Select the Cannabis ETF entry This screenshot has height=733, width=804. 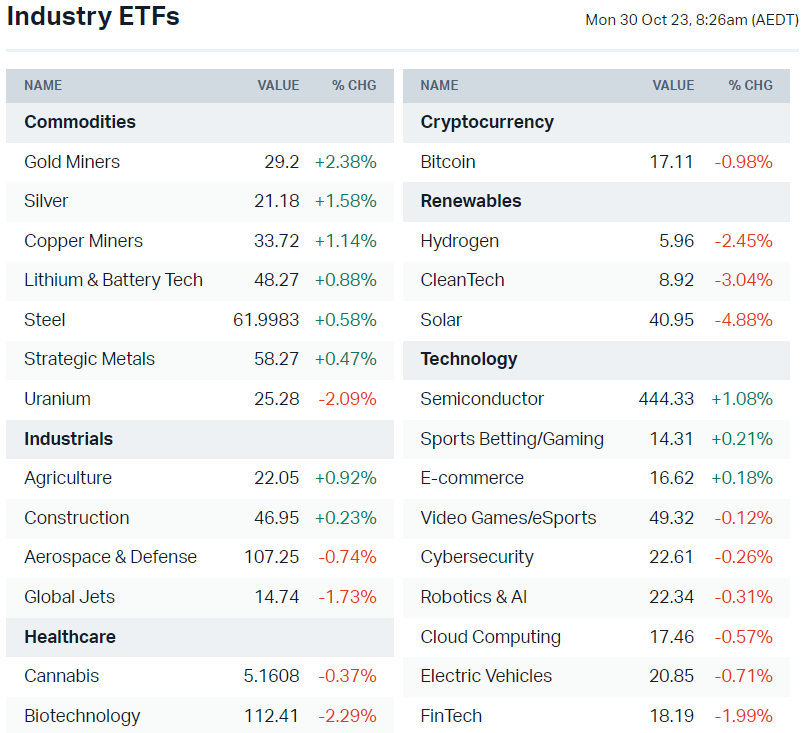click(x=61, y=676)
